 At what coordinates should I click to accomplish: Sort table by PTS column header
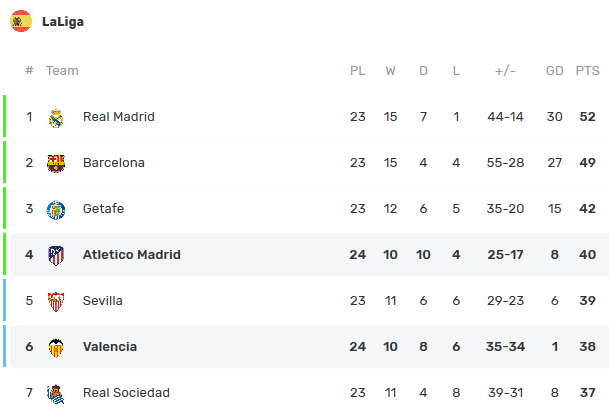click(x=587, y=71)
